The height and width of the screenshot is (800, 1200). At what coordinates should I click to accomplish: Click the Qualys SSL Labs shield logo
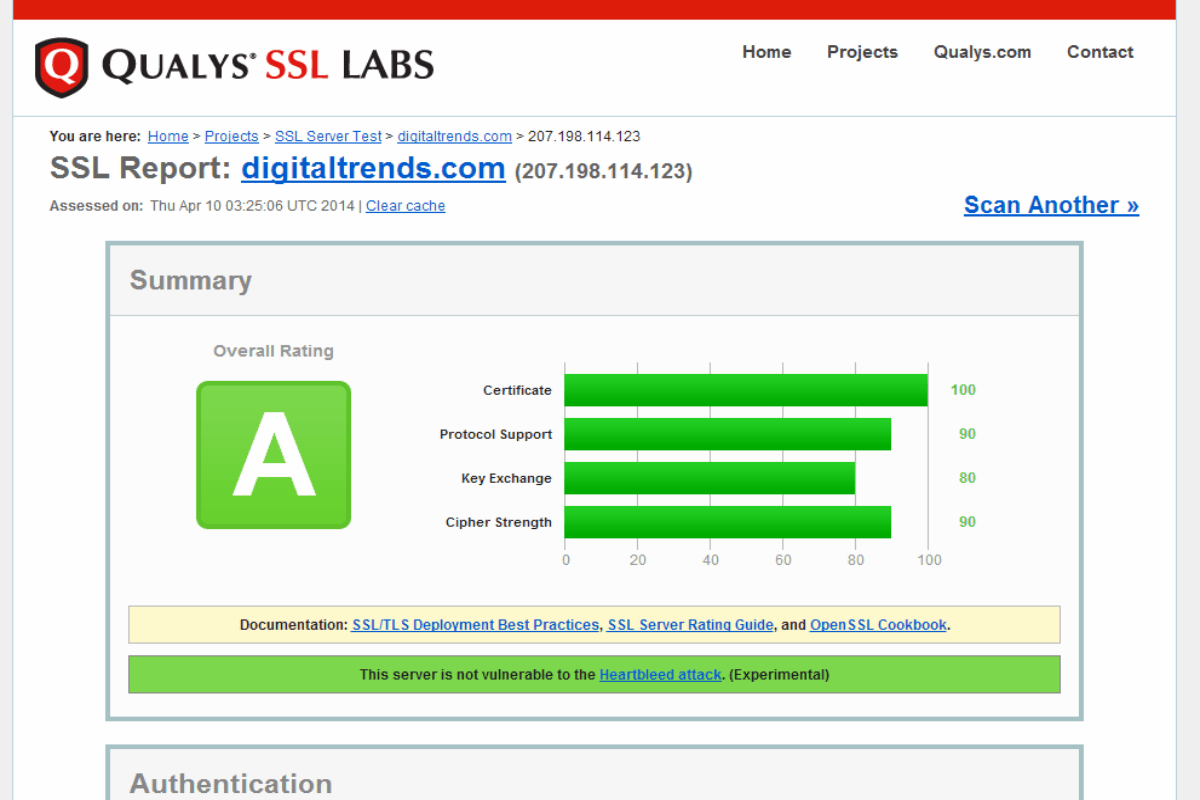pos(61,67)
